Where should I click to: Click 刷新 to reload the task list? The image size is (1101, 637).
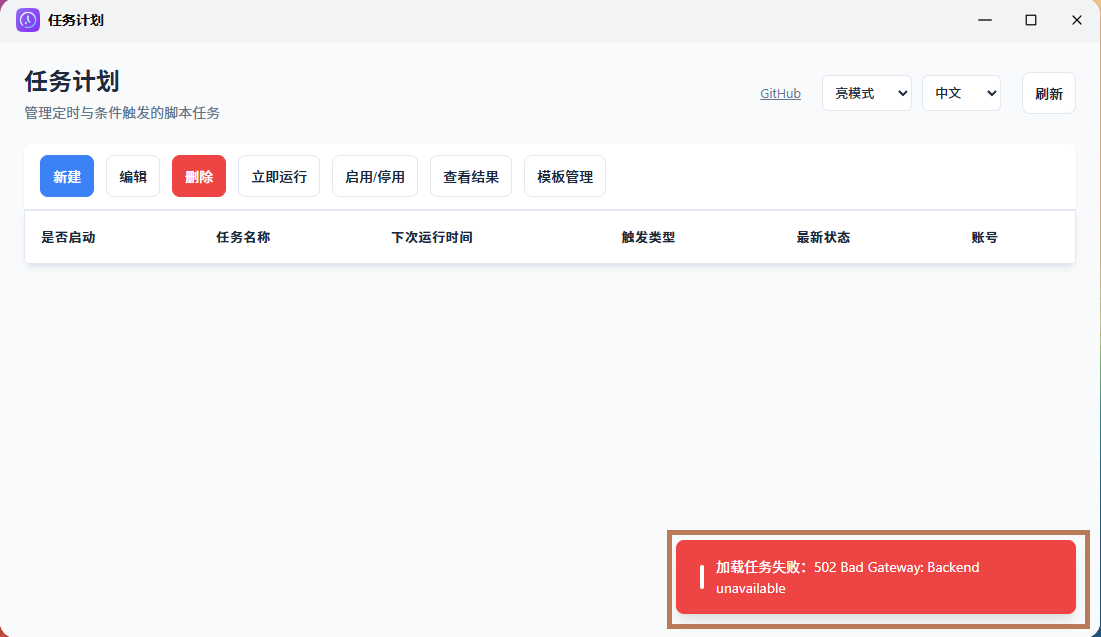pos(1048,92)
